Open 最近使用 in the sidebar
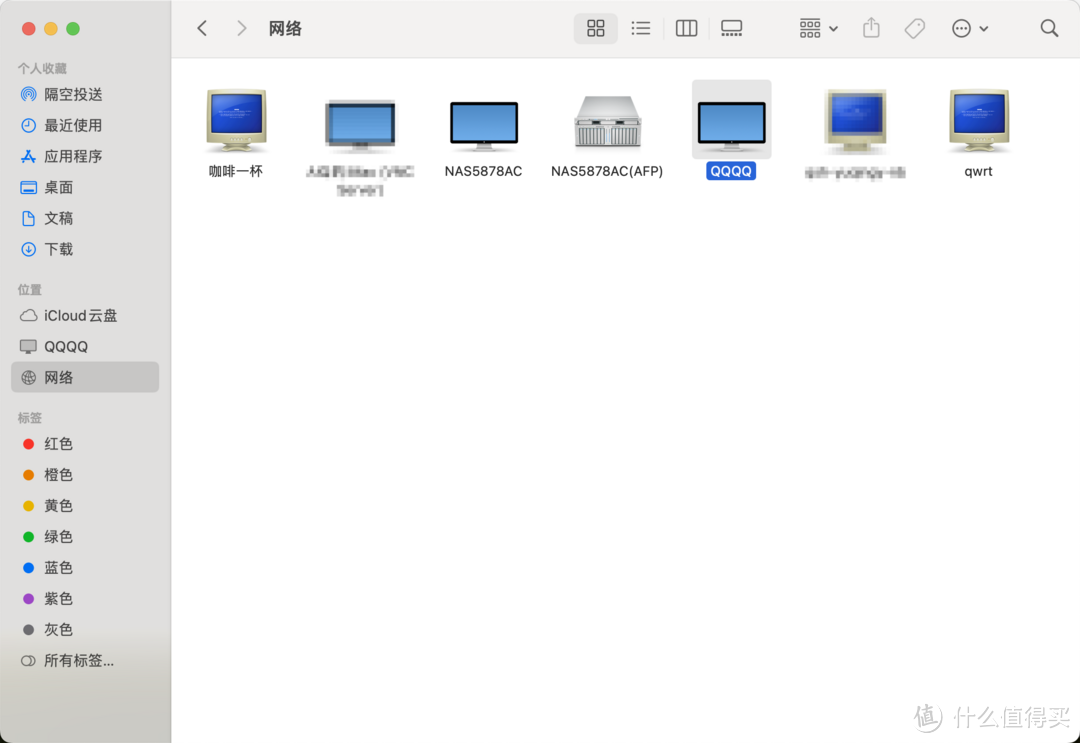Viewport: 1080px width, 743px height. click(x=85, y=125)
